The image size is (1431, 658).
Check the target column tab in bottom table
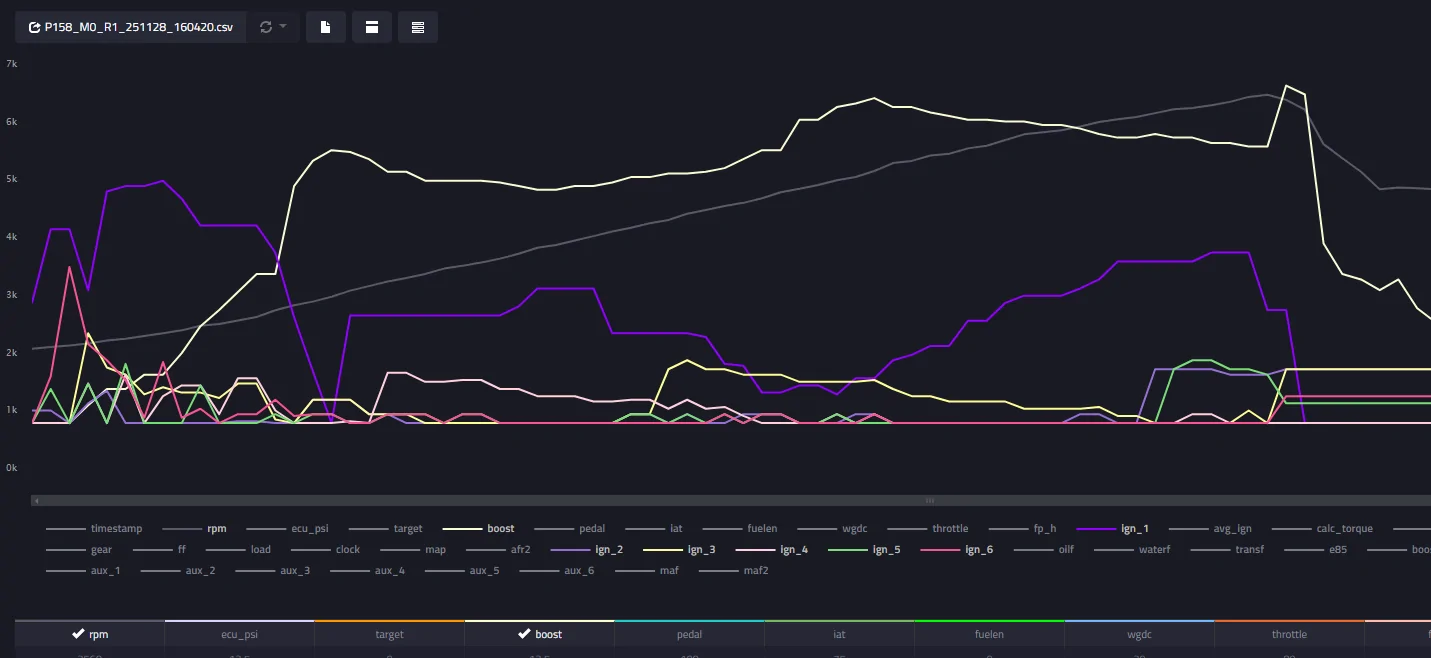[389, 634]
